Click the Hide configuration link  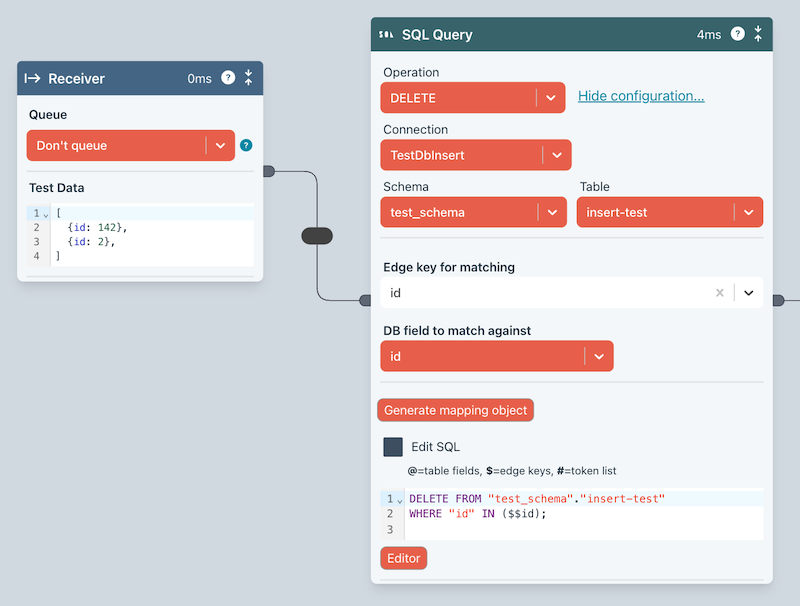click(641, 96)
